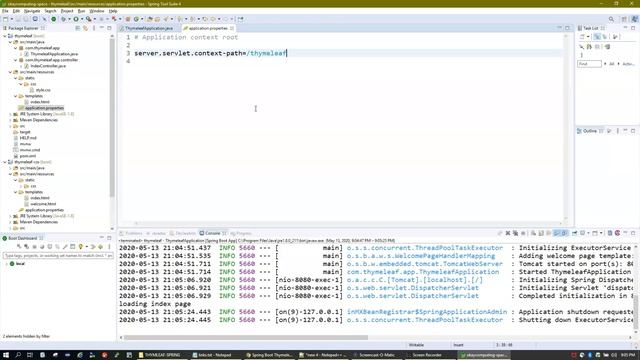The height and width of the screenshot is (360, 640).
Task: Select pom.xml in Package Explorer
Action: [x=27, y=156]
